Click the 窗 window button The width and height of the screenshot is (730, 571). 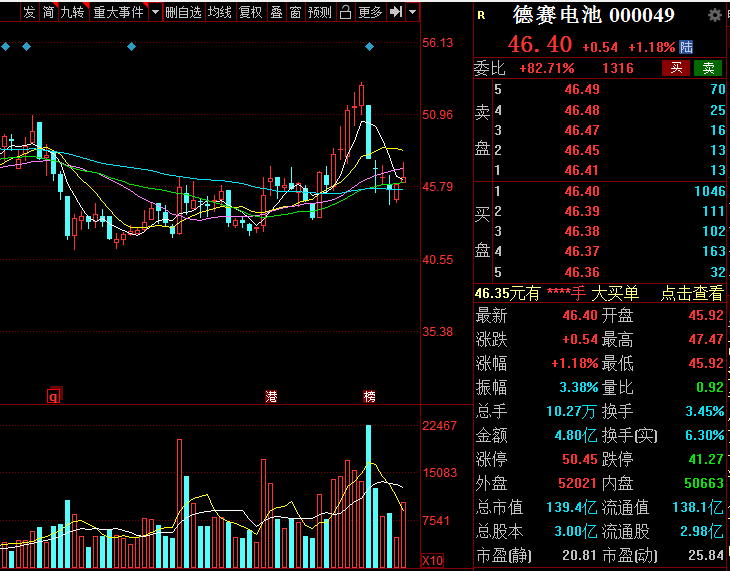tap(295, 12)
